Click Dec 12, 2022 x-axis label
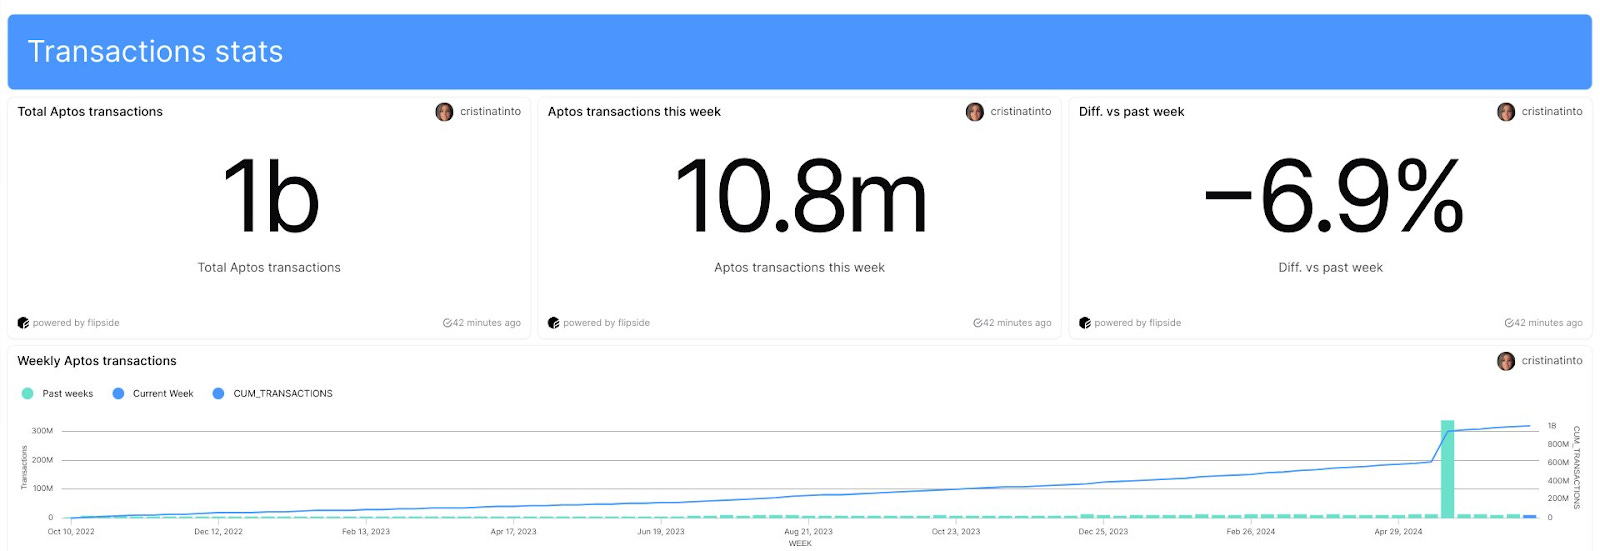This screenshot has height=551, width=1600. pos(218,532)
